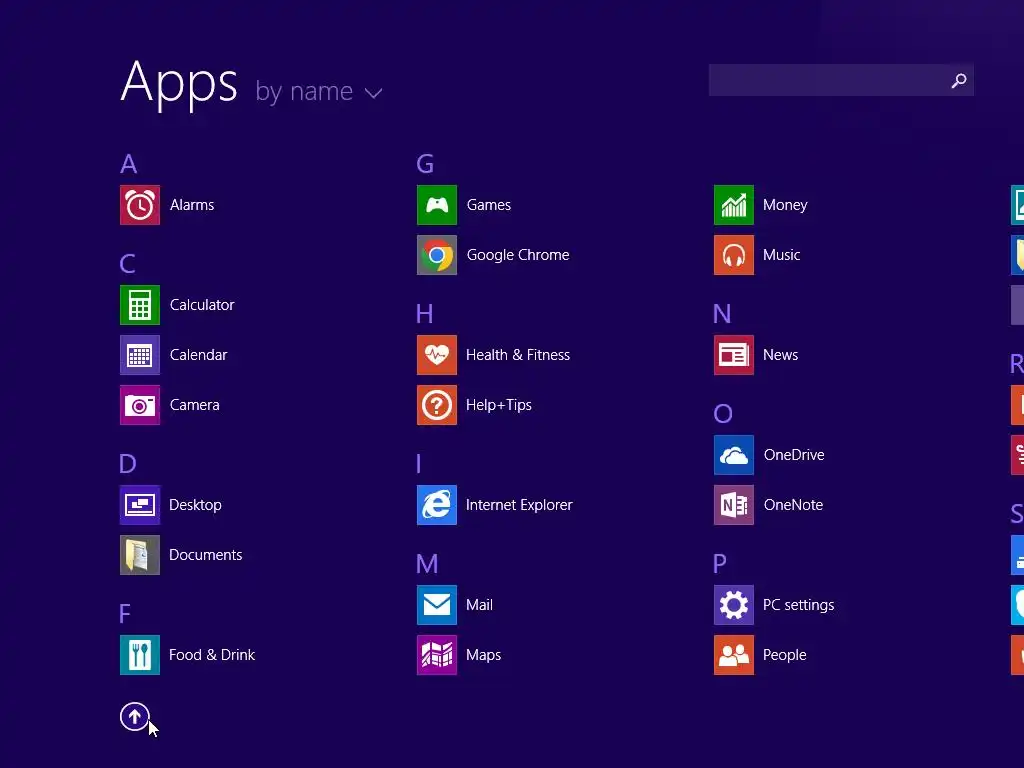Open the Desktop tile icon
The height and width of the screenshot is (768, 1024).
click(x=140, y=505)
